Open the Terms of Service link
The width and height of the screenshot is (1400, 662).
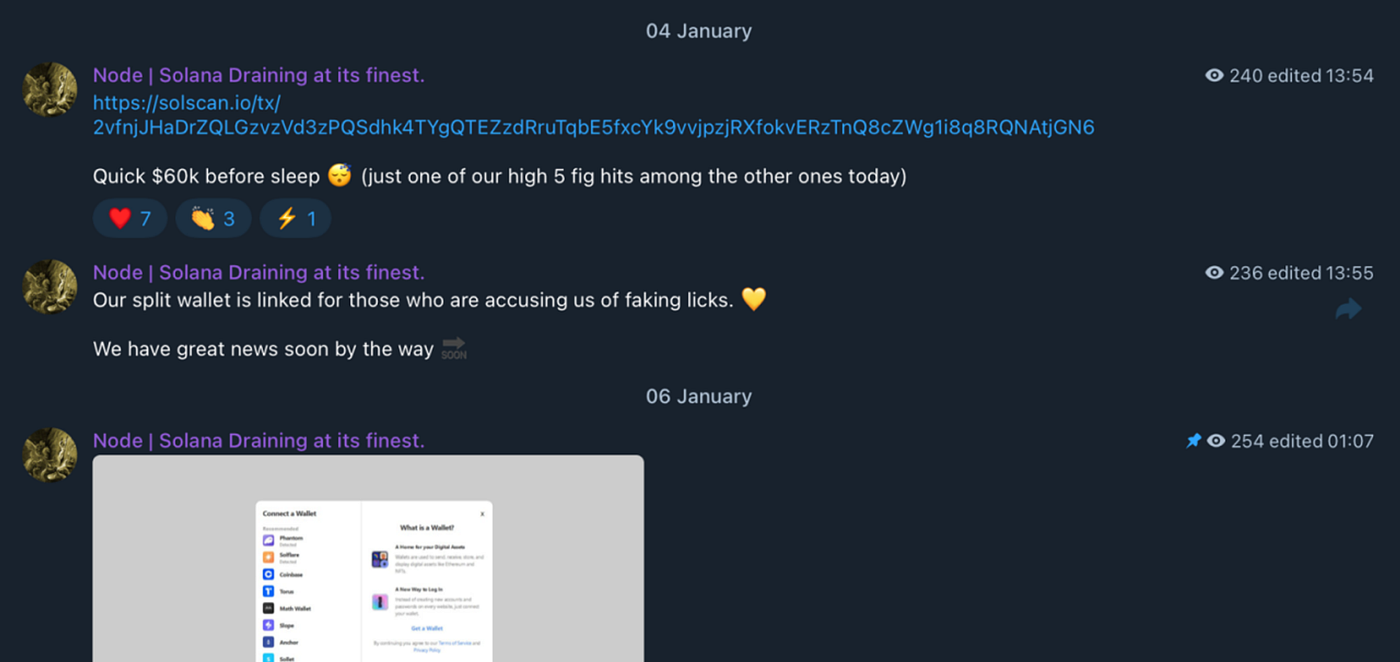455,643
